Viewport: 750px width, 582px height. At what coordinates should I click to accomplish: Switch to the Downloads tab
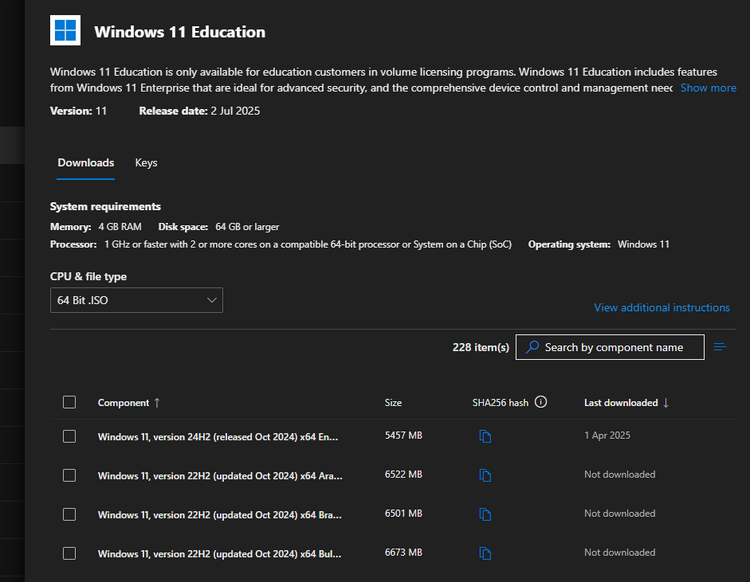(x=86, y=163)
